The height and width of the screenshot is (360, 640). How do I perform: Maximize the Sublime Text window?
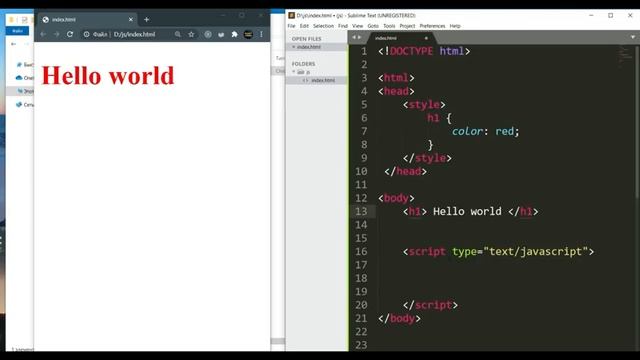coord(610,16)
